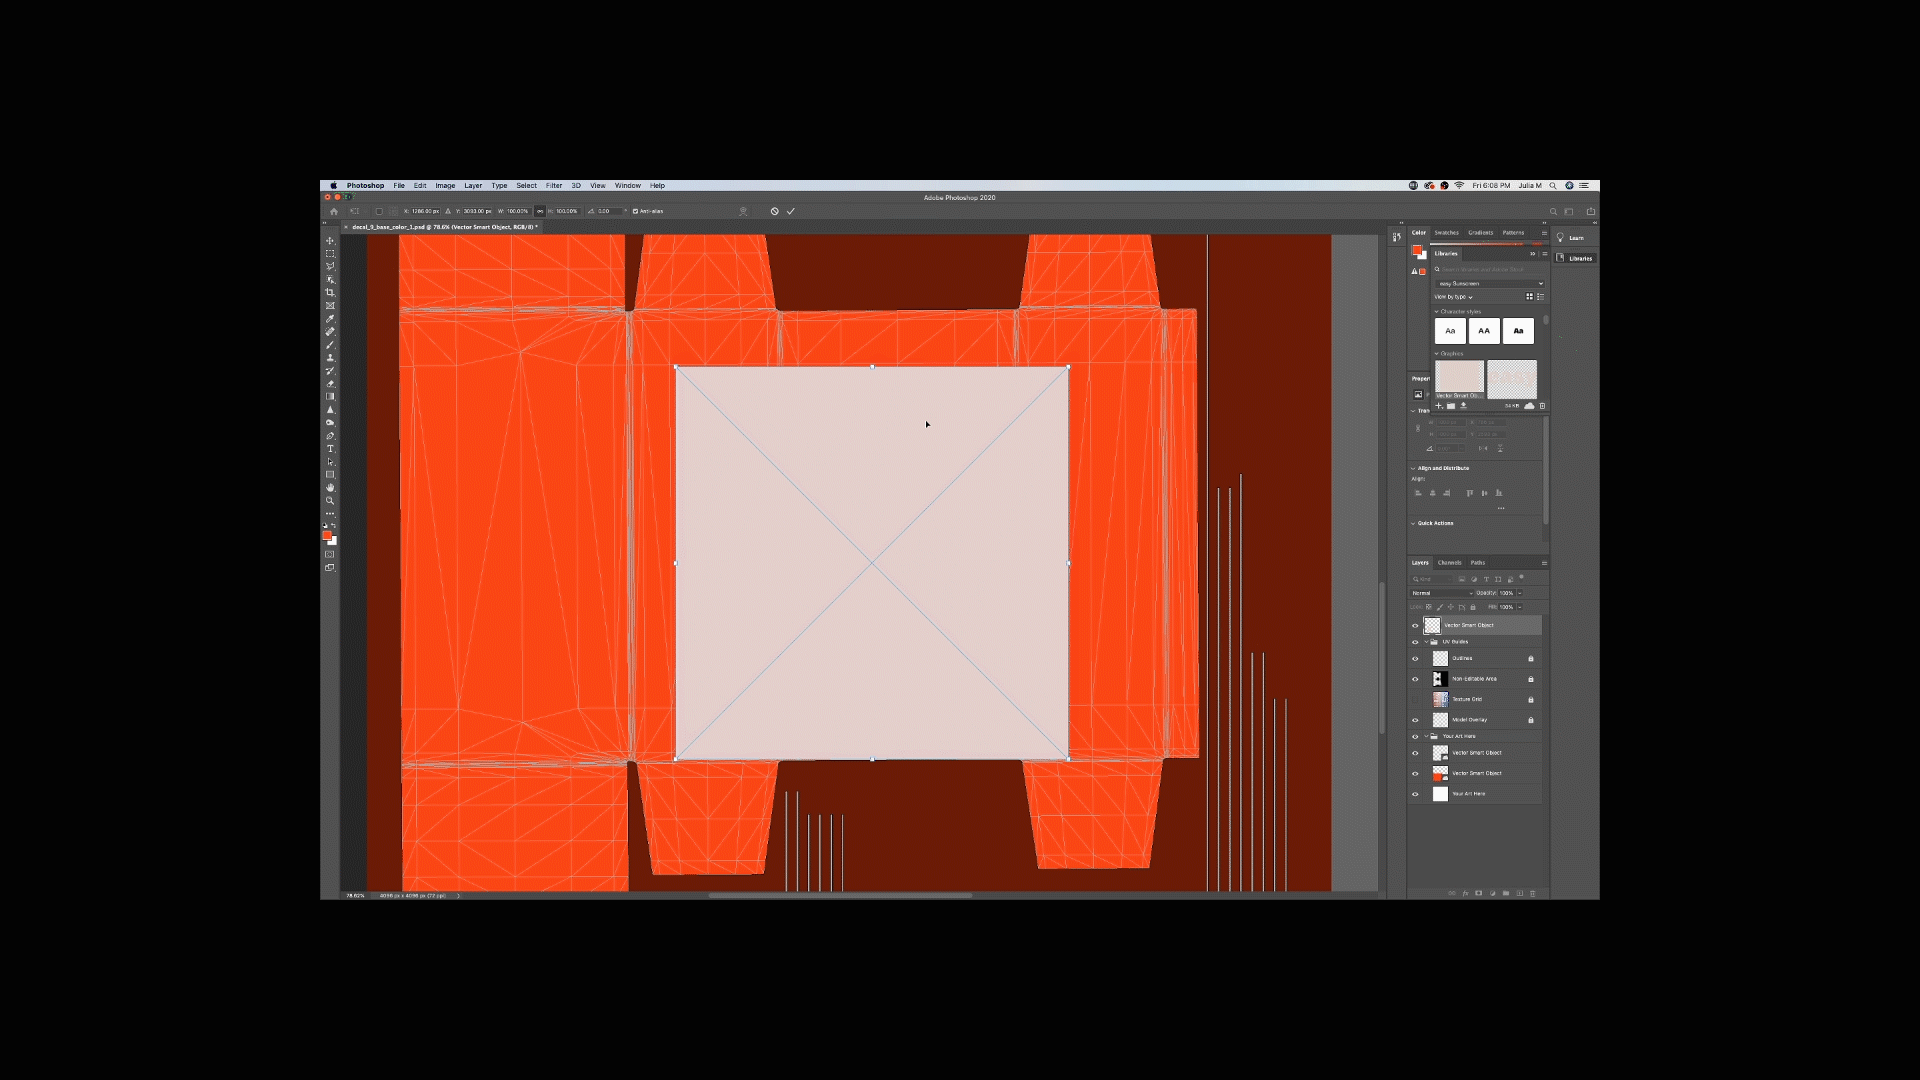Open the 3D menu
The height and width of the screenshot is (1080, 1920).
[x=576, y=186]
